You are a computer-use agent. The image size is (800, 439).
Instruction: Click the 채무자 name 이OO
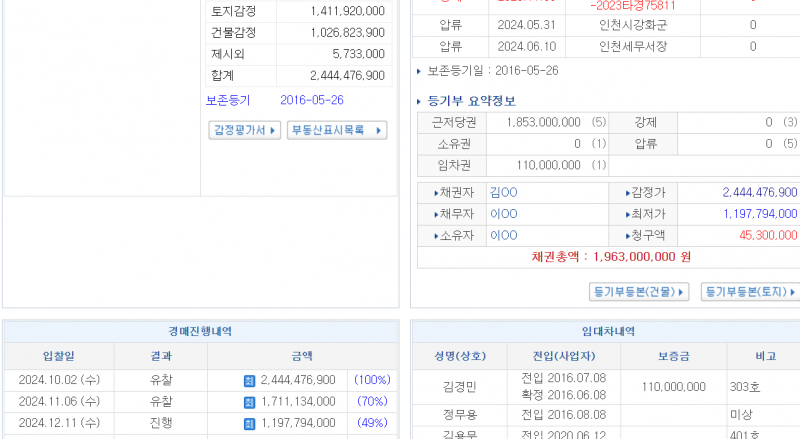pos(503,214)
